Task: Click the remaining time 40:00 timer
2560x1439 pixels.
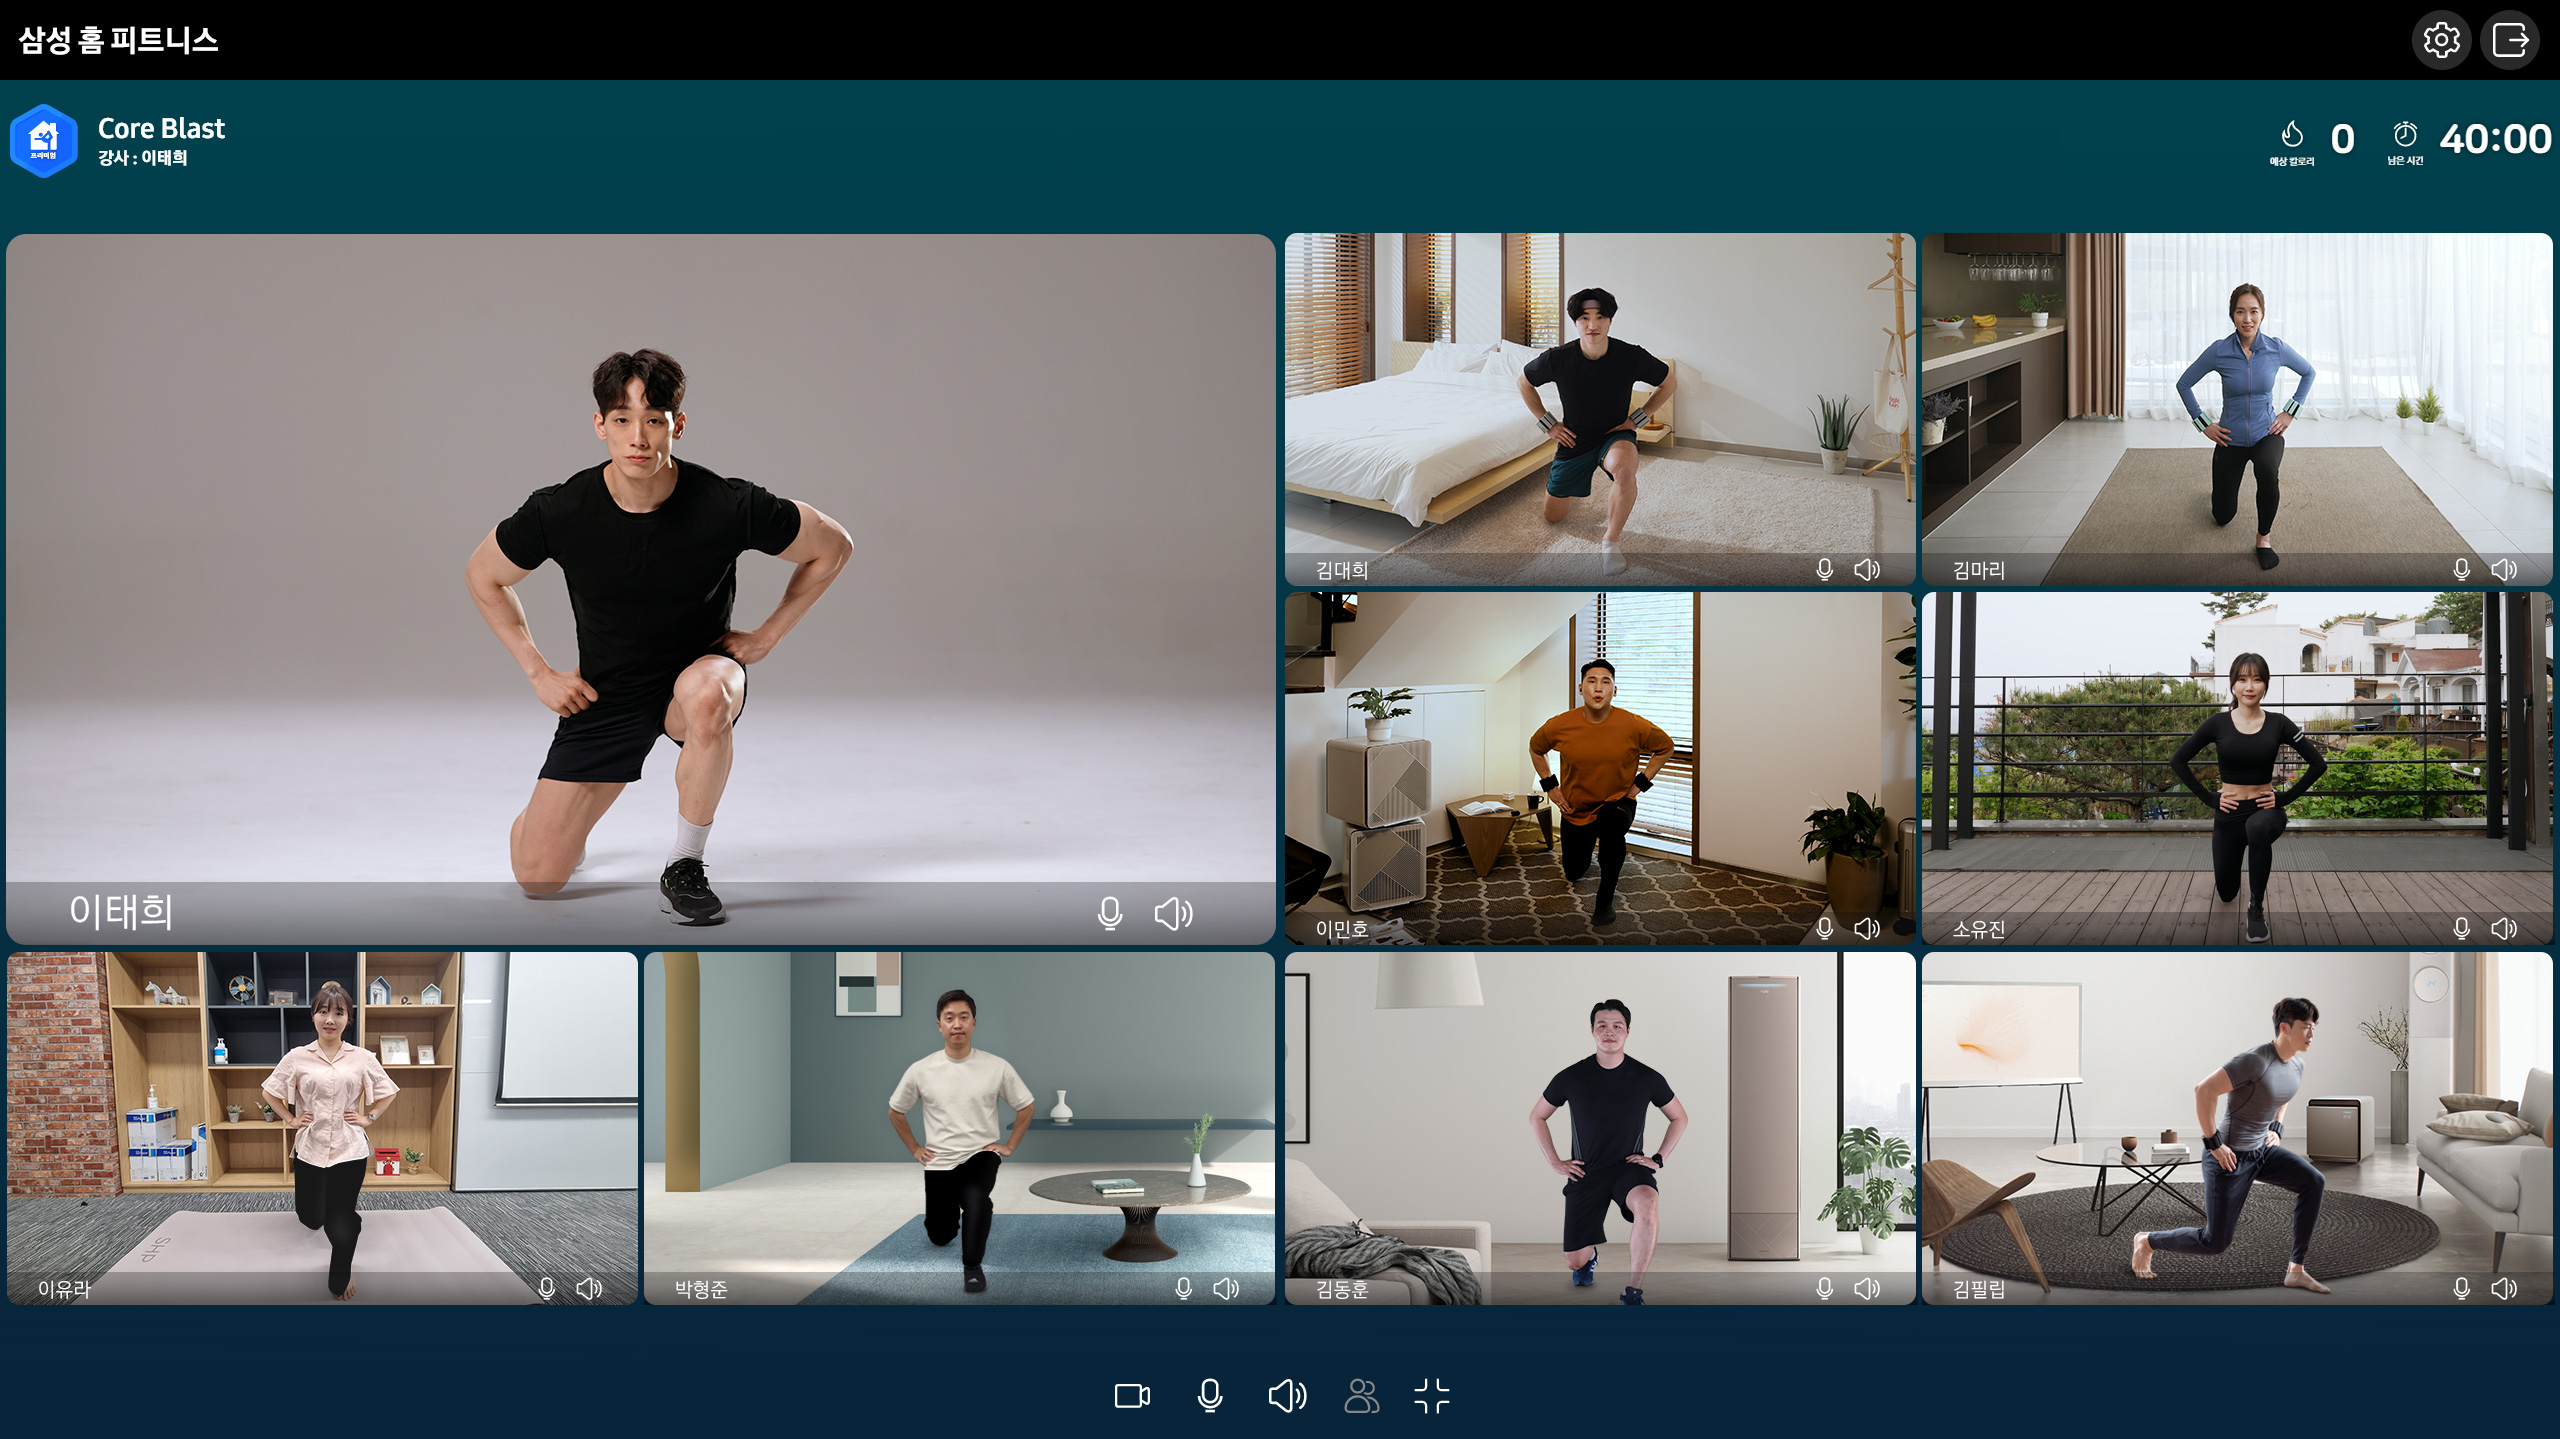Action: coord(2494,139)
